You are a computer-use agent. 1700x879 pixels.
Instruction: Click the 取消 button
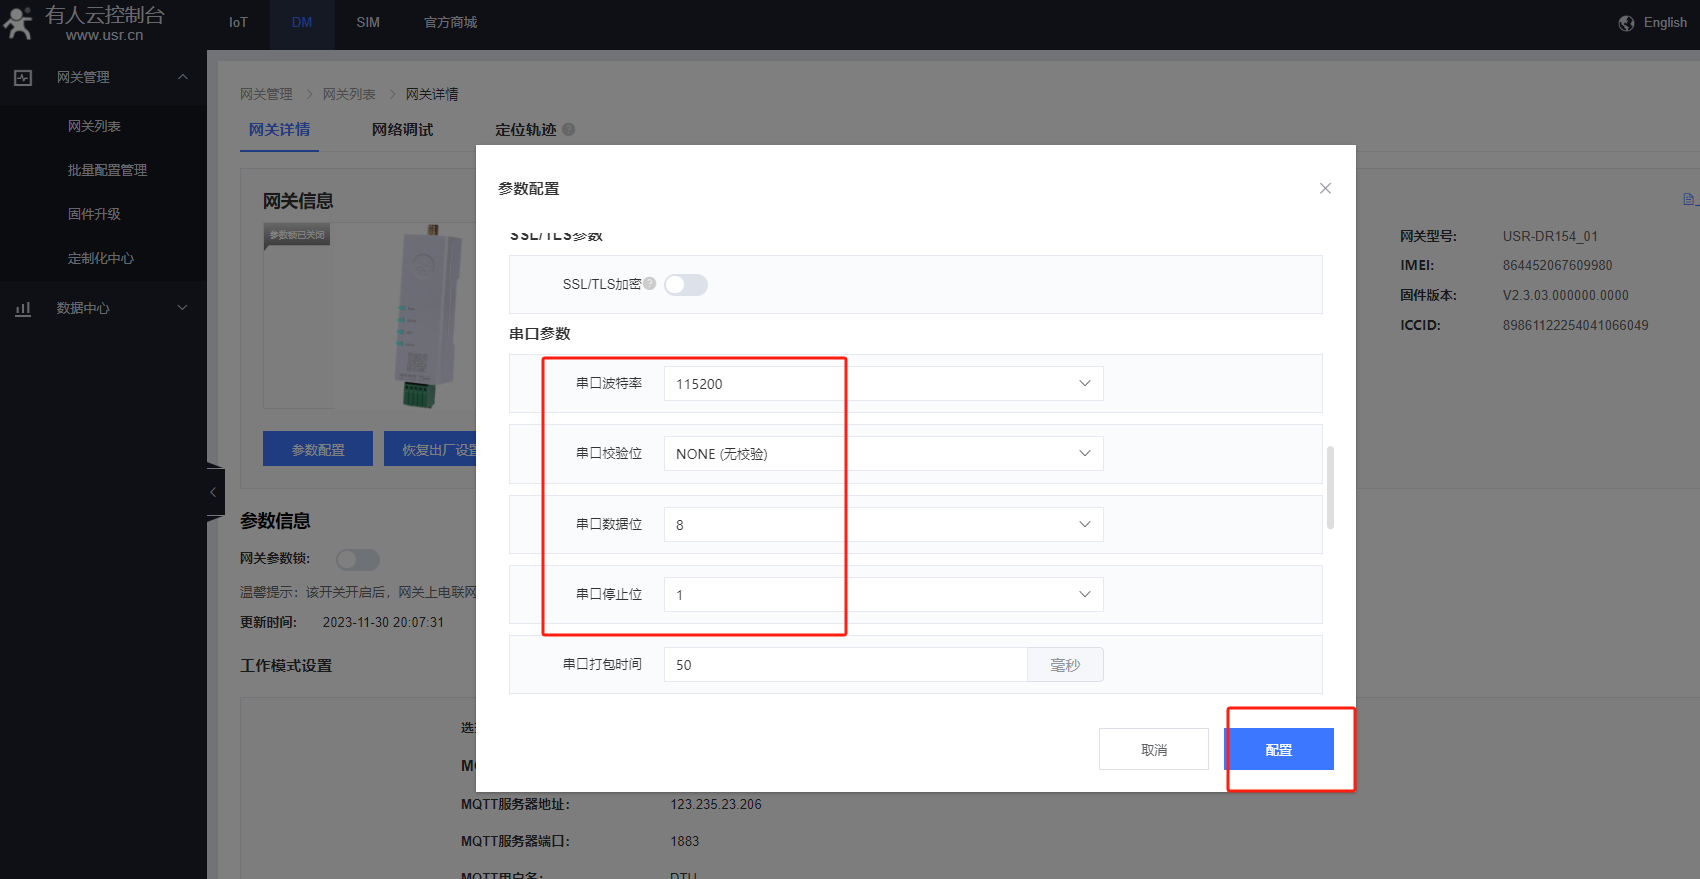coord(1154,750)
